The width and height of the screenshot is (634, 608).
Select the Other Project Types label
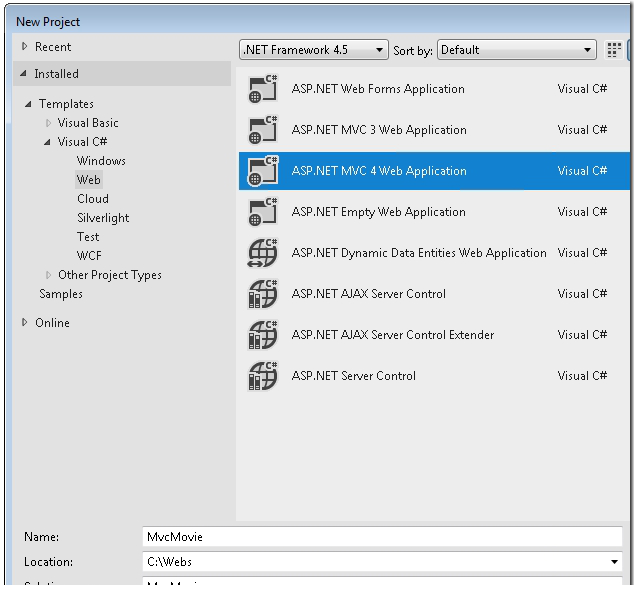pos(110,275)
